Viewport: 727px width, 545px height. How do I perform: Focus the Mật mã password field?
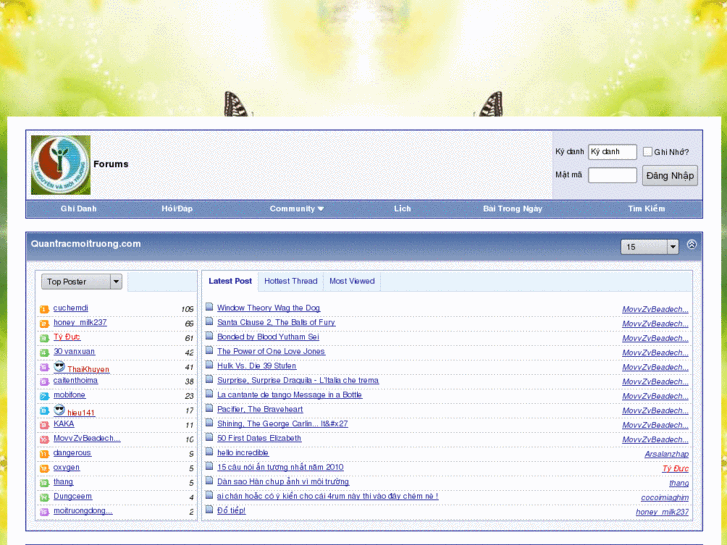pos(612,175)
